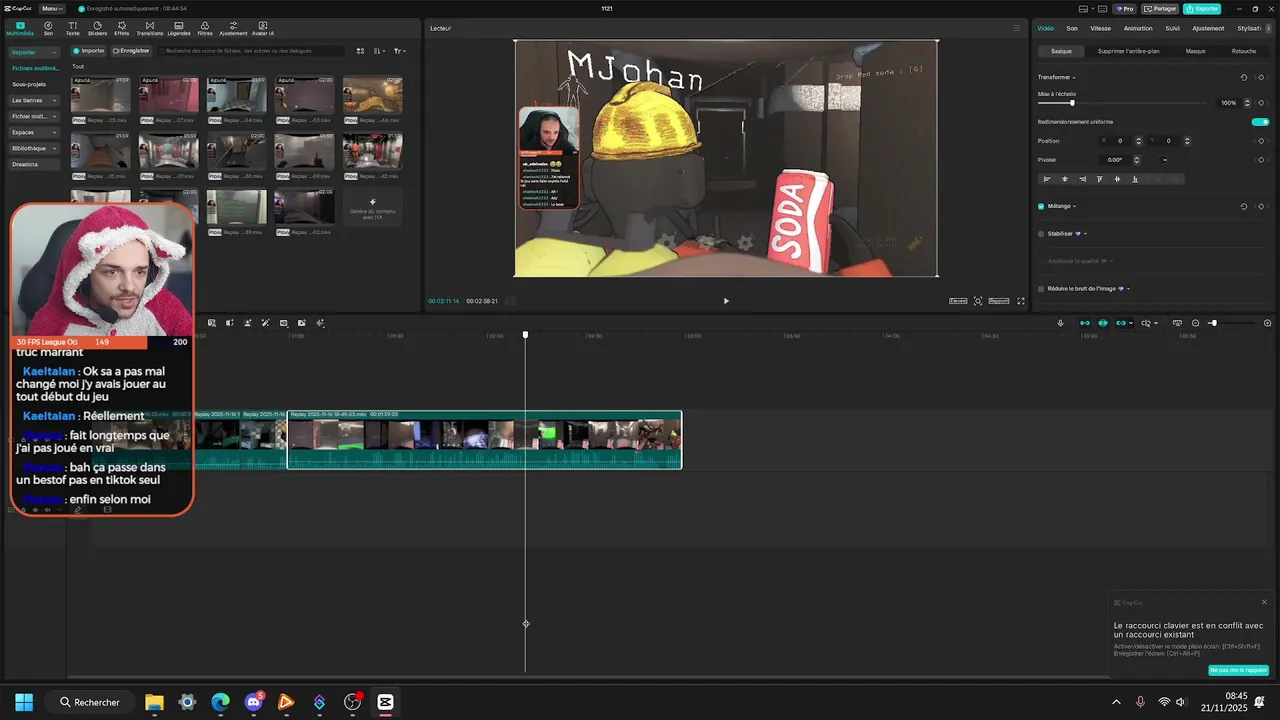Select the Masque sub-tab
The image size is (1280, 720).
pyautogui.click(x=1195, y=51)
